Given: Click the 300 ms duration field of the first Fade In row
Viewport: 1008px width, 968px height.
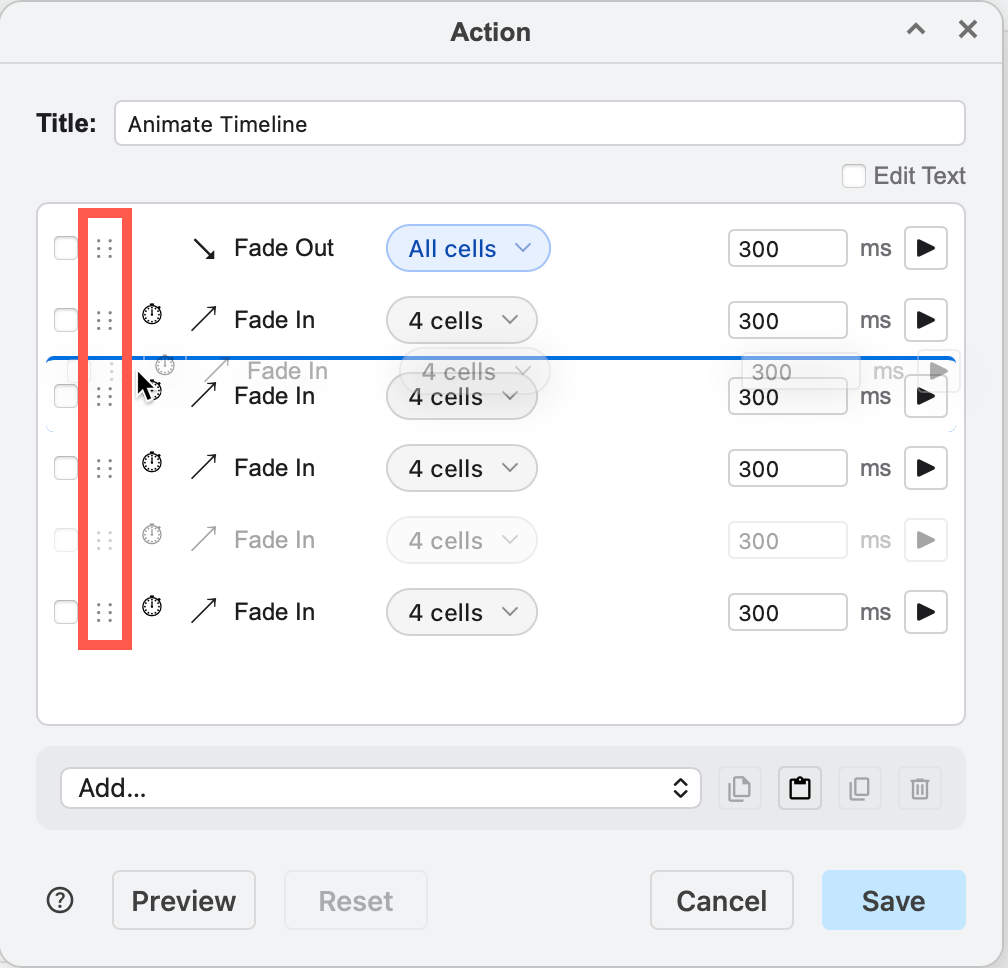Looking at the screenshot, I should (788, 320).
